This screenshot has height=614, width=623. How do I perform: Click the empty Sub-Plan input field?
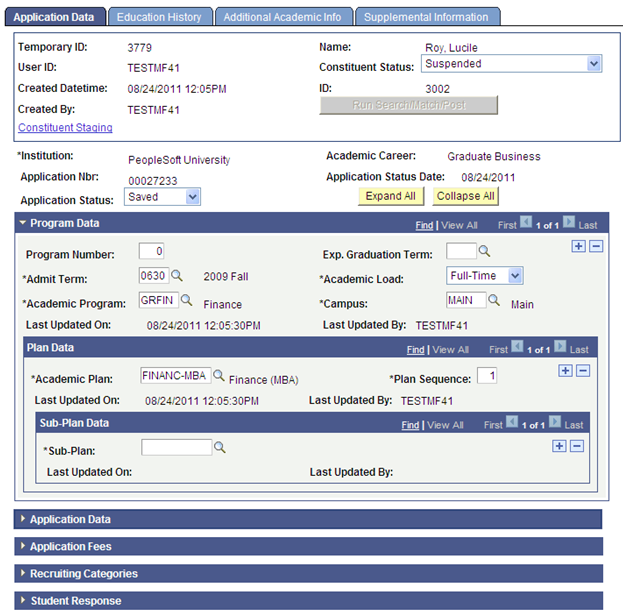[x=176, y=447]
